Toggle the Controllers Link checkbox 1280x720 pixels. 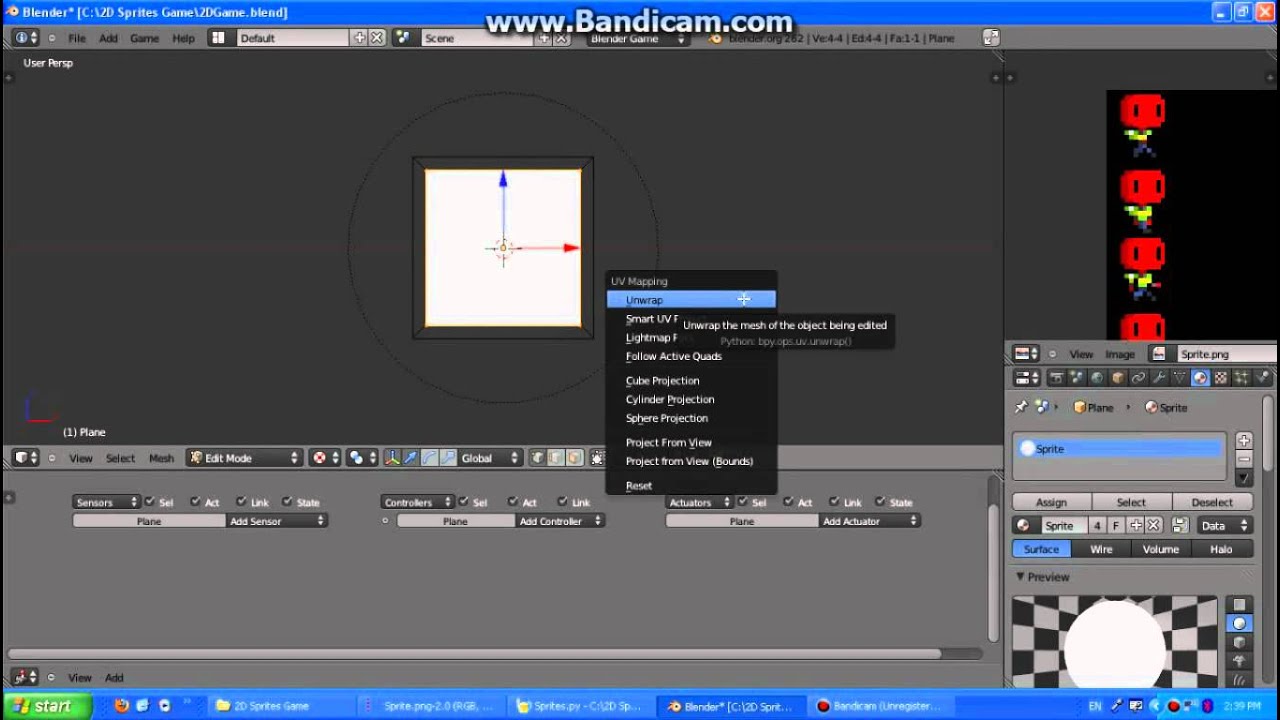click(563, 502)
